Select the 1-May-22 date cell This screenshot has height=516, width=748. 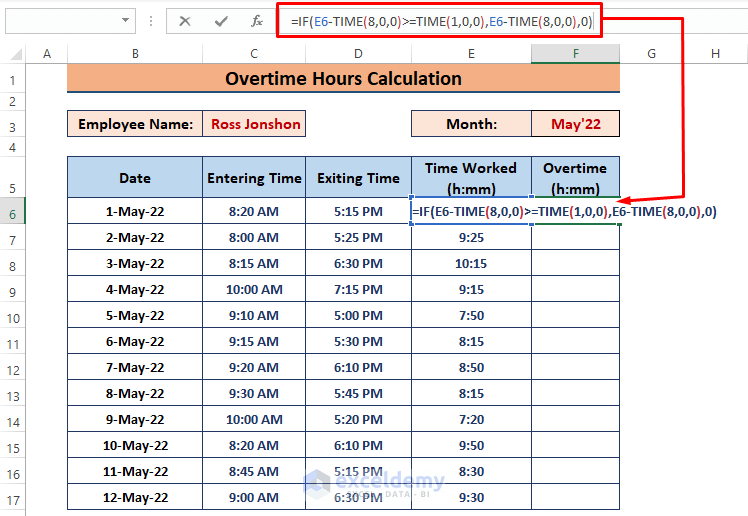[x=135, y=211]
